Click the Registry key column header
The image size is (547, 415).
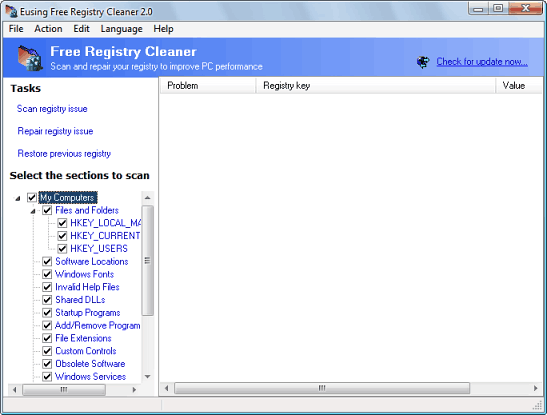(375, 86)
